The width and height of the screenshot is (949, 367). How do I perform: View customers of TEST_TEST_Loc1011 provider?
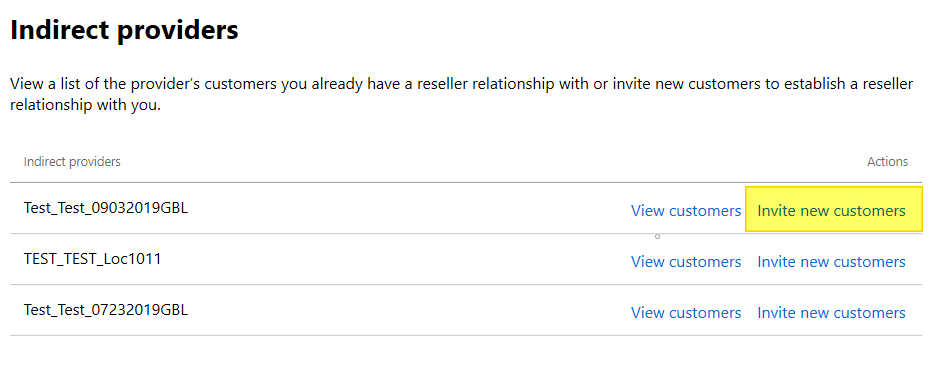[x=686, y=262]
